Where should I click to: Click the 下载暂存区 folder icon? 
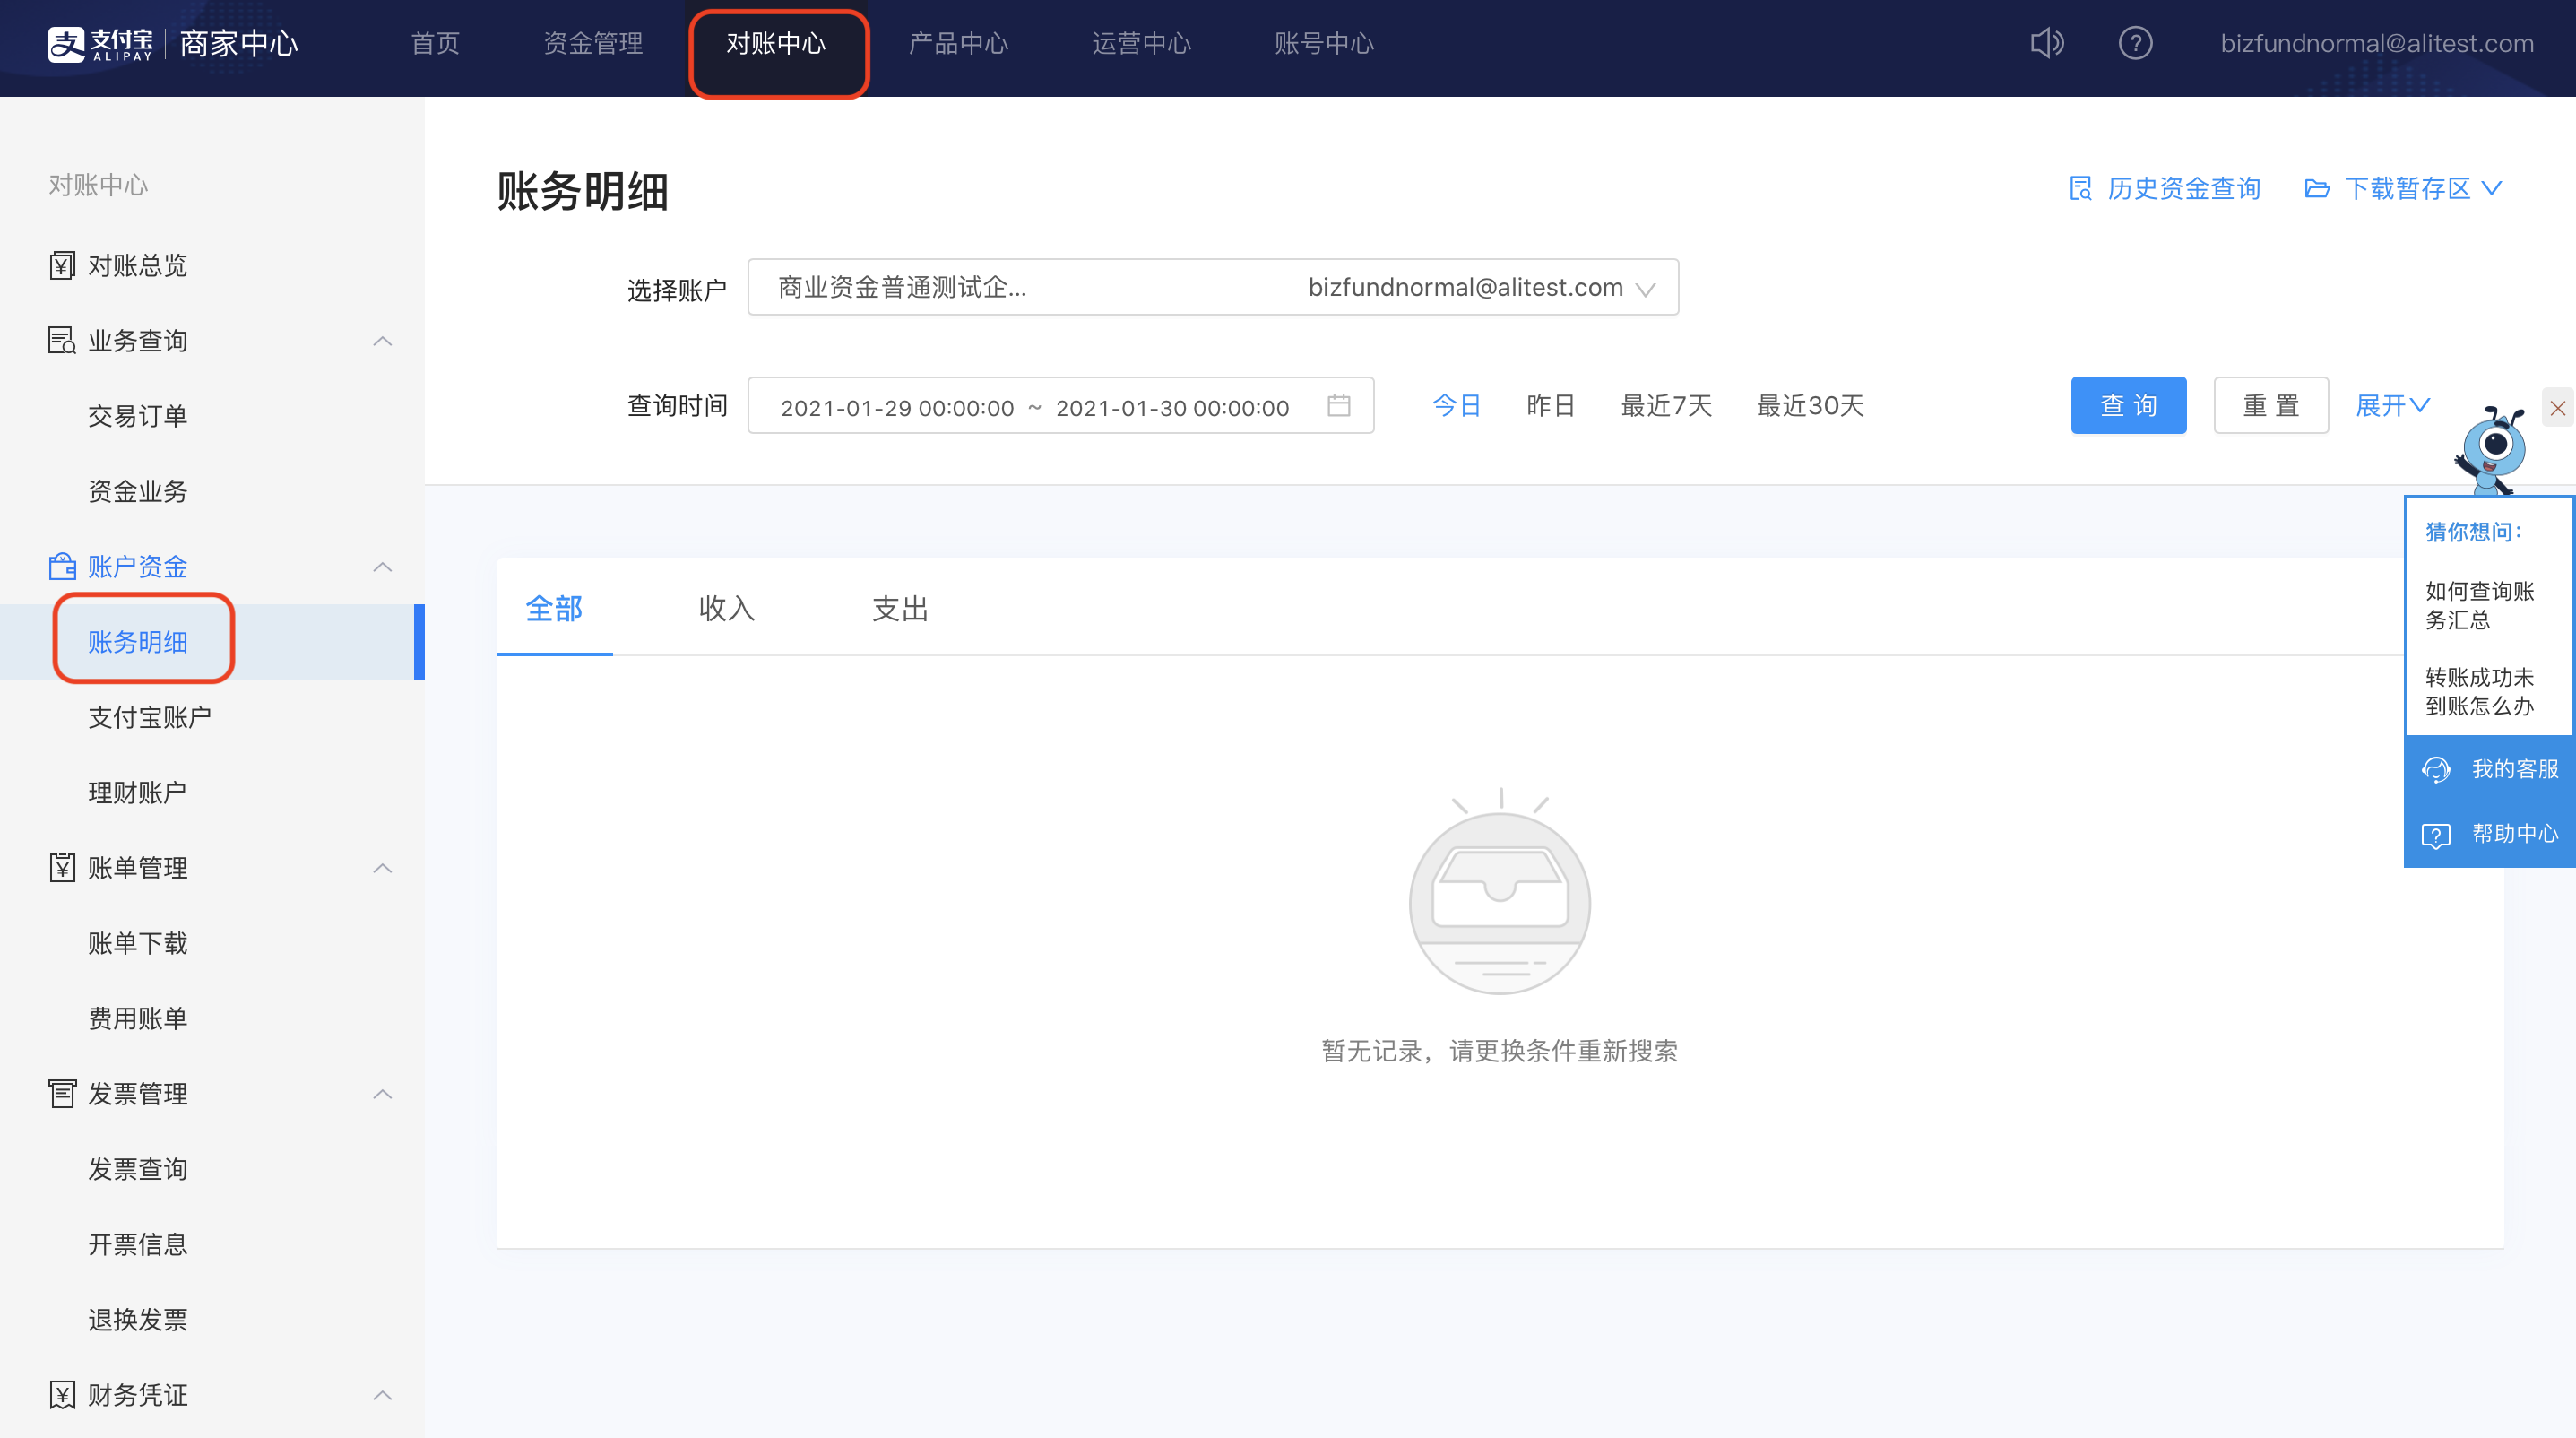(x=2316, y=188)
